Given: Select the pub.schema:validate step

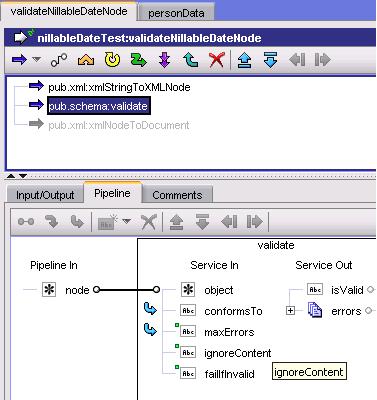Looking at the screenshot, I should [x=98, y=106].
